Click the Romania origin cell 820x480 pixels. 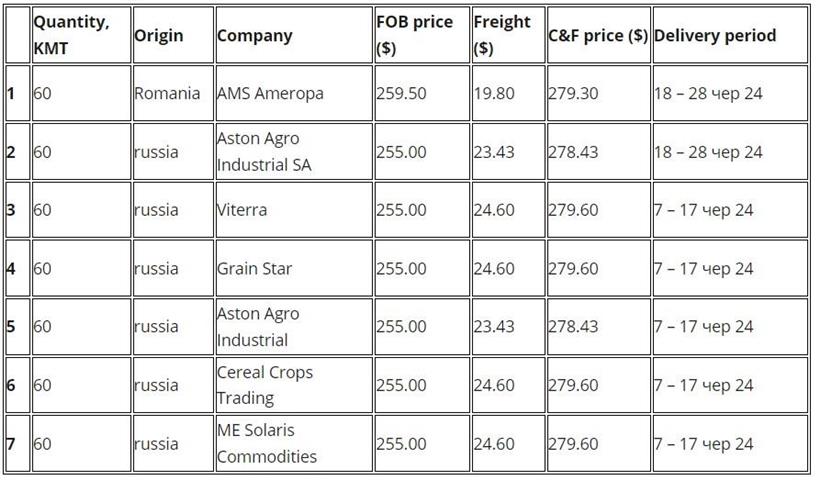167,93
